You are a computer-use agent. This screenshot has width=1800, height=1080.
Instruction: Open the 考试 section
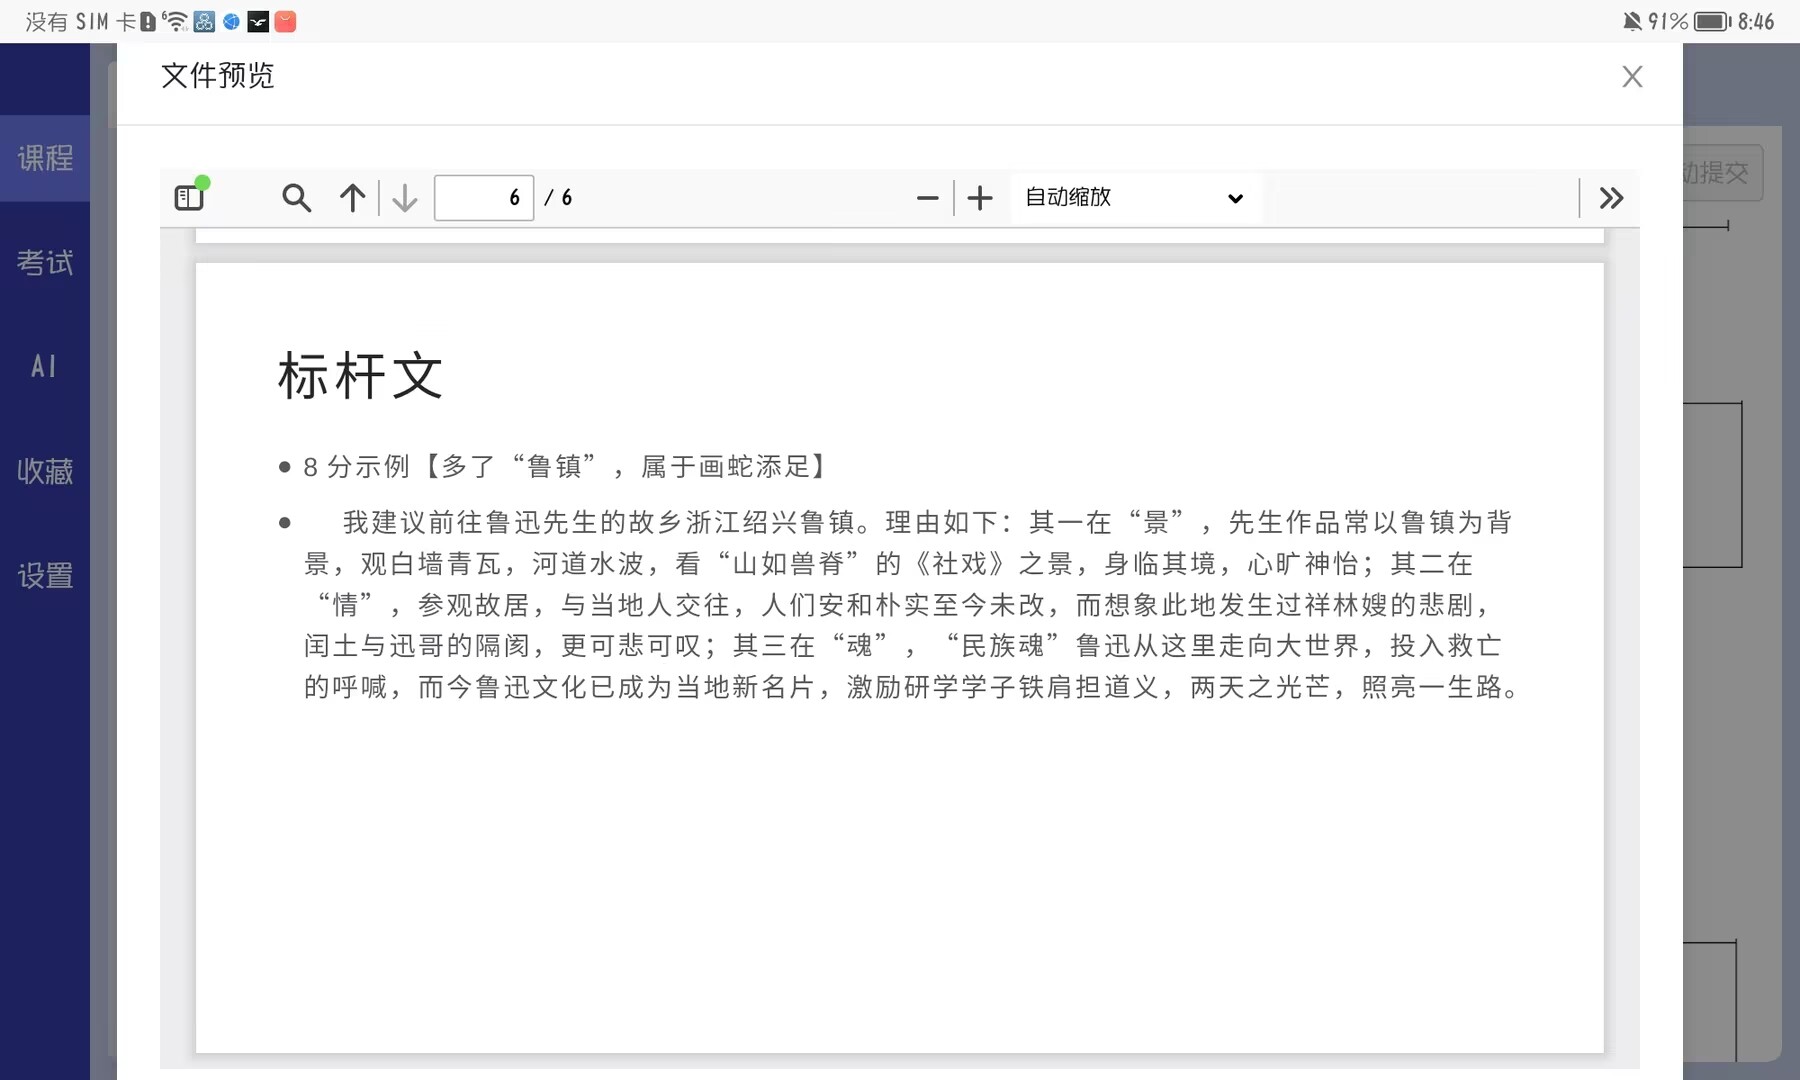click(45, 263)
